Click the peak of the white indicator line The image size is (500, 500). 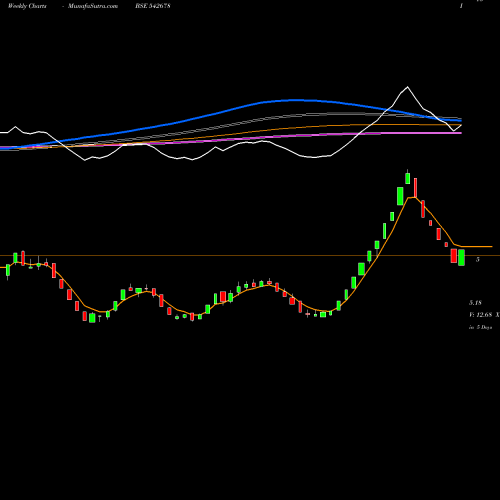click(x=407, y=87)
